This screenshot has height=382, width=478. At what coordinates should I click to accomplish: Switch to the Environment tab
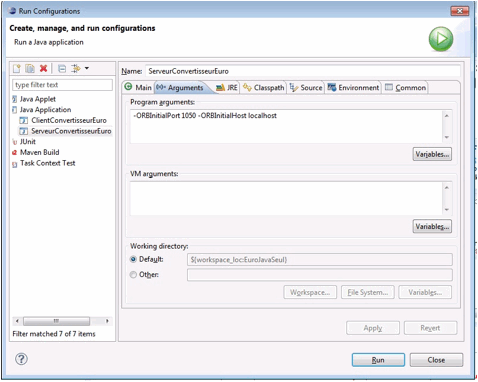pyautogui.click(x=353, y=88)
